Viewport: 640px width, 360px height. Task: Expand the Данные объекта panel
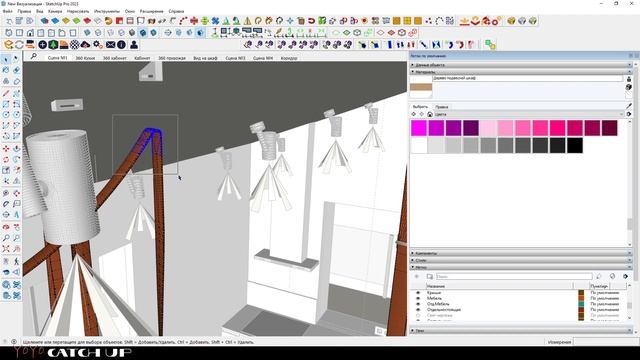pos(521,65)
